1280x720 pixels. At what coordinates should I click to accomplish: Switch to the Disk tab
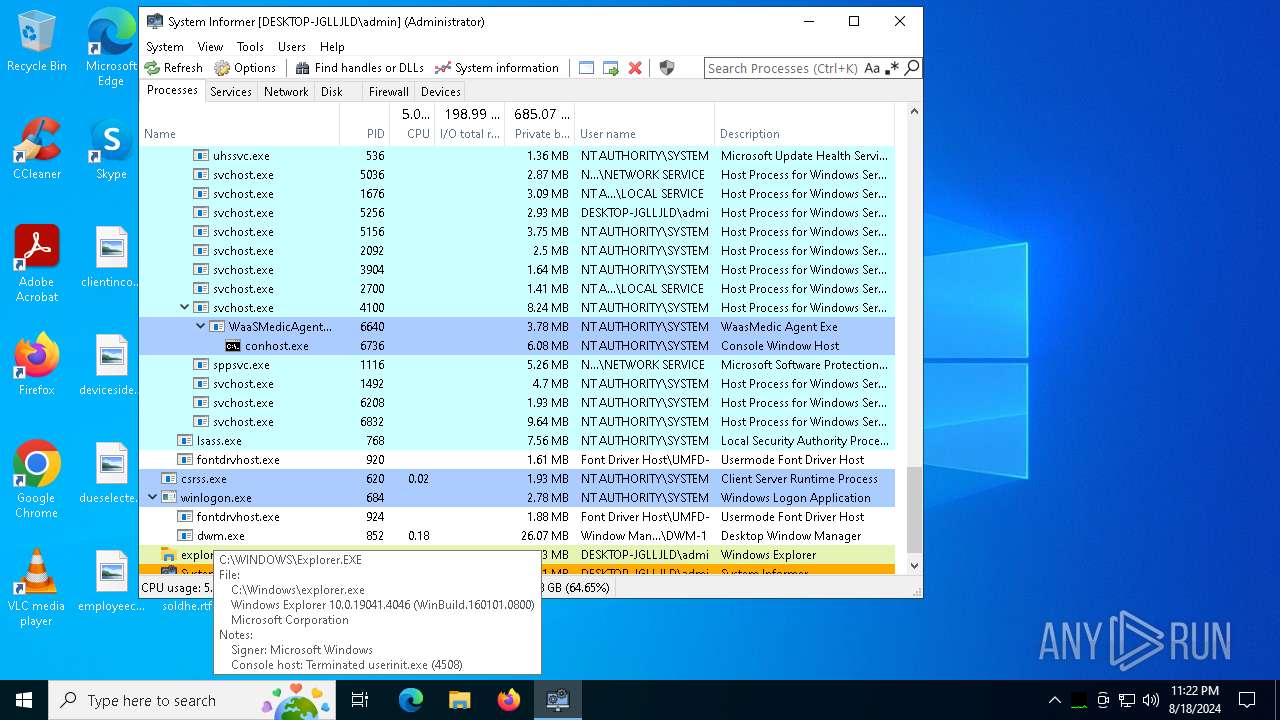[332, 91]
